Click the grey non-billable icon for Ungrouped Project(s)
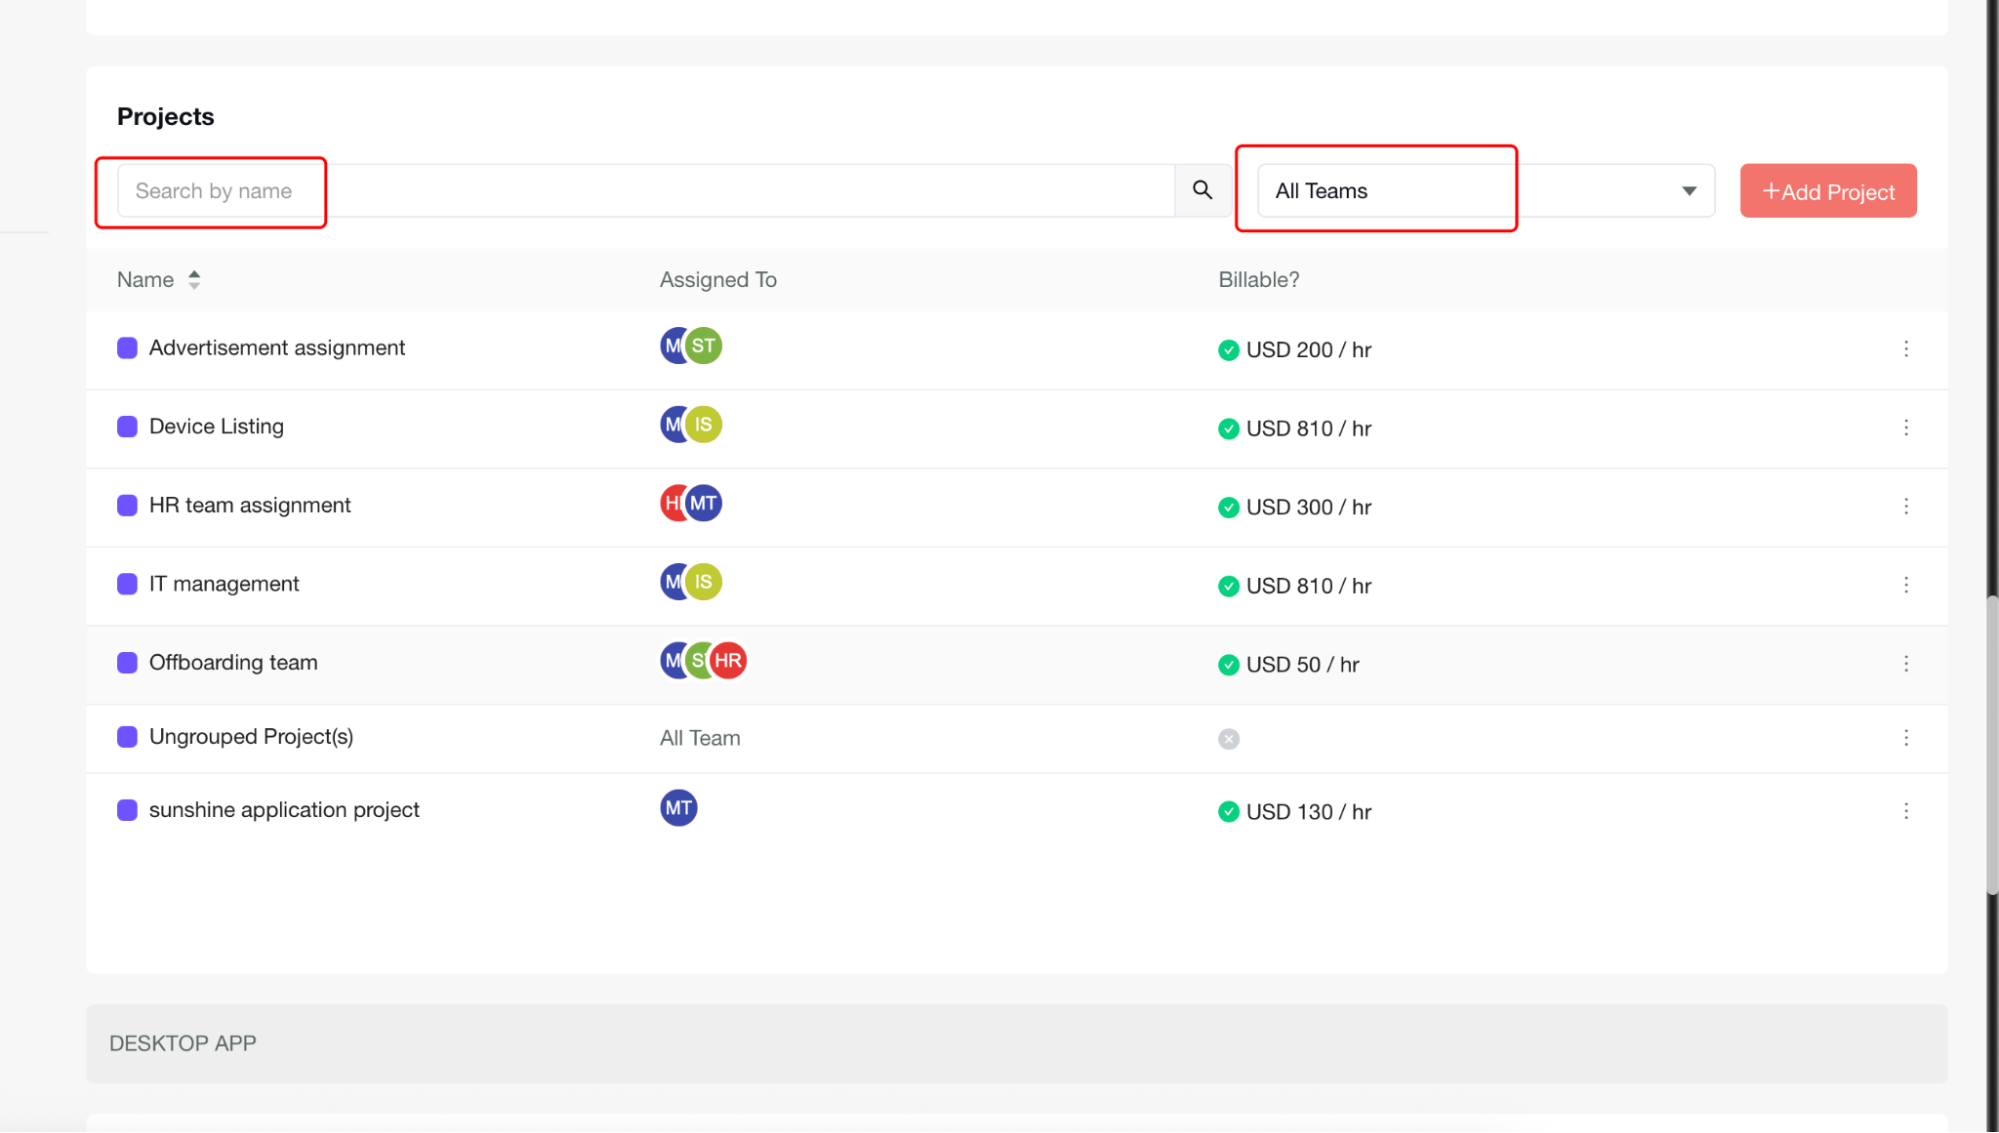The image size is (1999, 1133). click(1228, 739)
